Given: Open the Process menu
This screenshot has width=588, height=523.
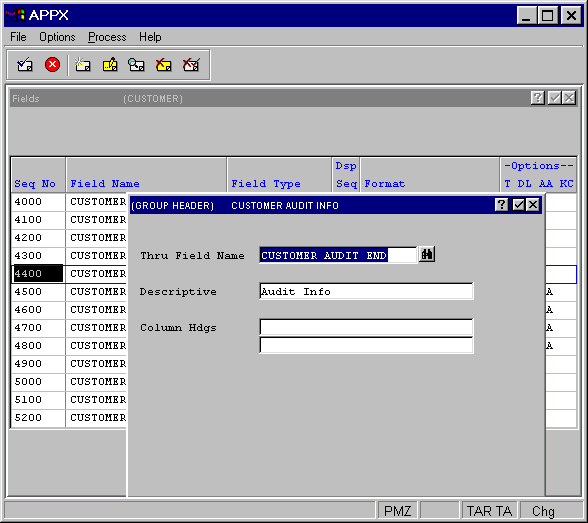Looking at the screenshot, I should click(107, 37).
